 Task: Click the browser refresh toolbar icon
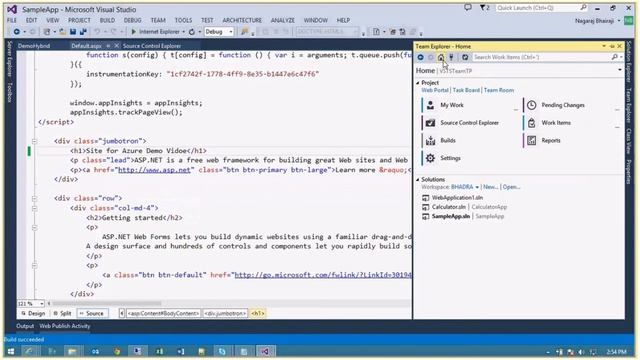point(192,31)
